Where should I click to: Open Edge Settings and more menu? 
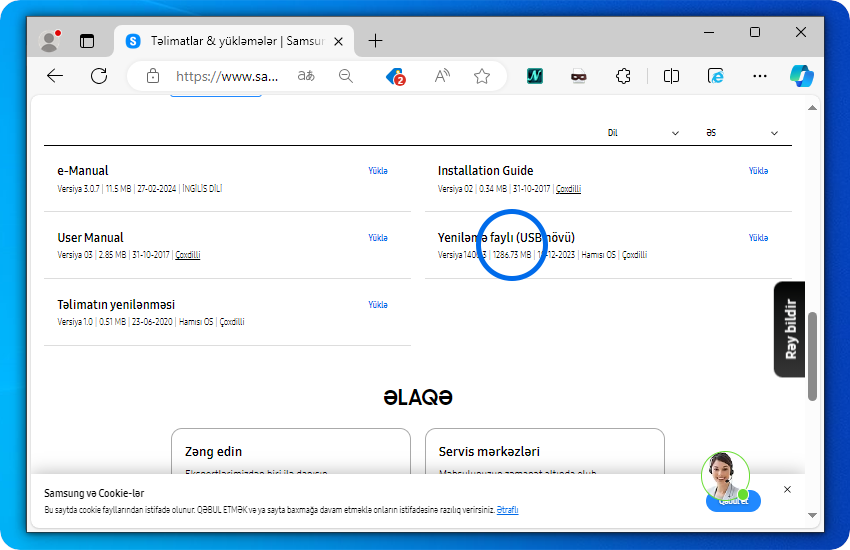point(759,76)
